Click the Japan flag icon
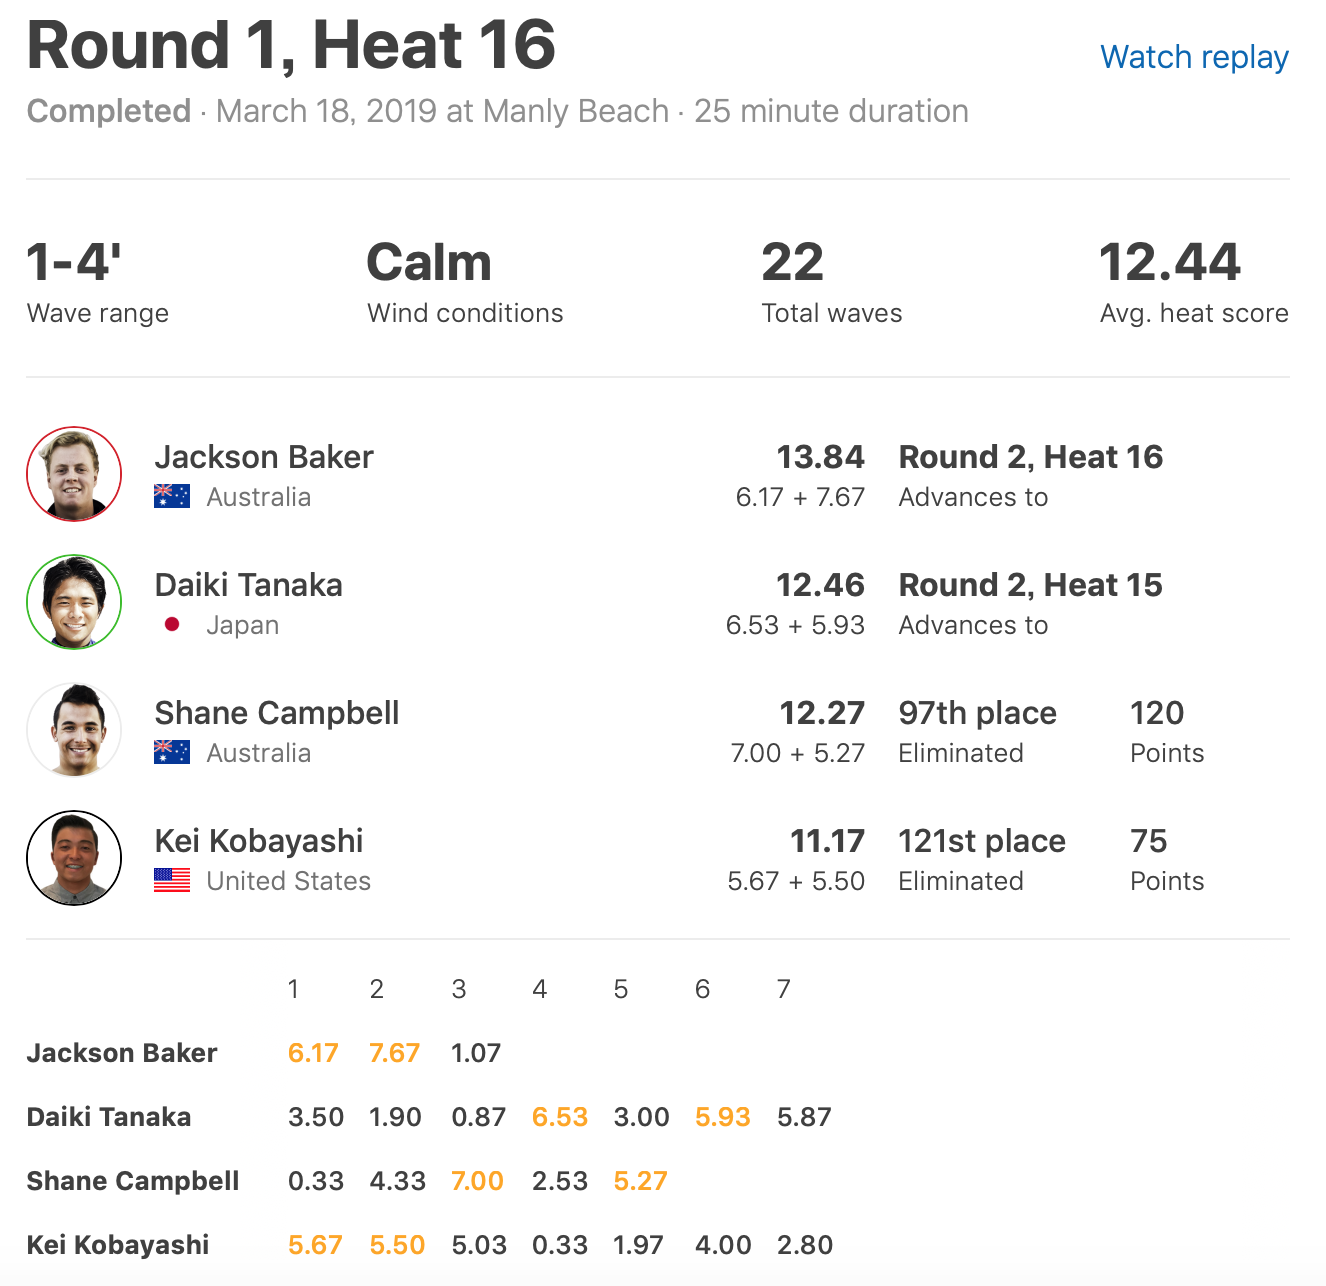The height and width of the screenshot is (1286, 1326). 172,625
